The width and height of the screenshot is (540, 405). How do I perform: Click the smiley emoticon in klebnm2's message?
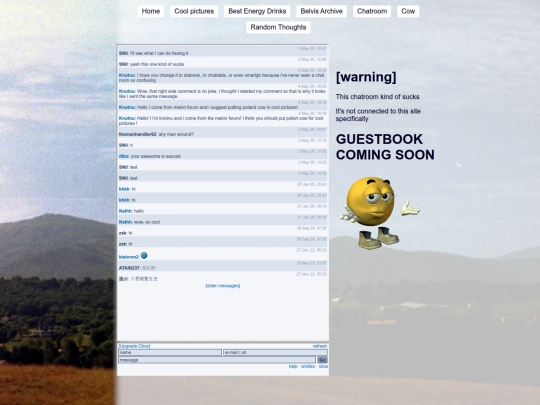[x=144, y=256]
